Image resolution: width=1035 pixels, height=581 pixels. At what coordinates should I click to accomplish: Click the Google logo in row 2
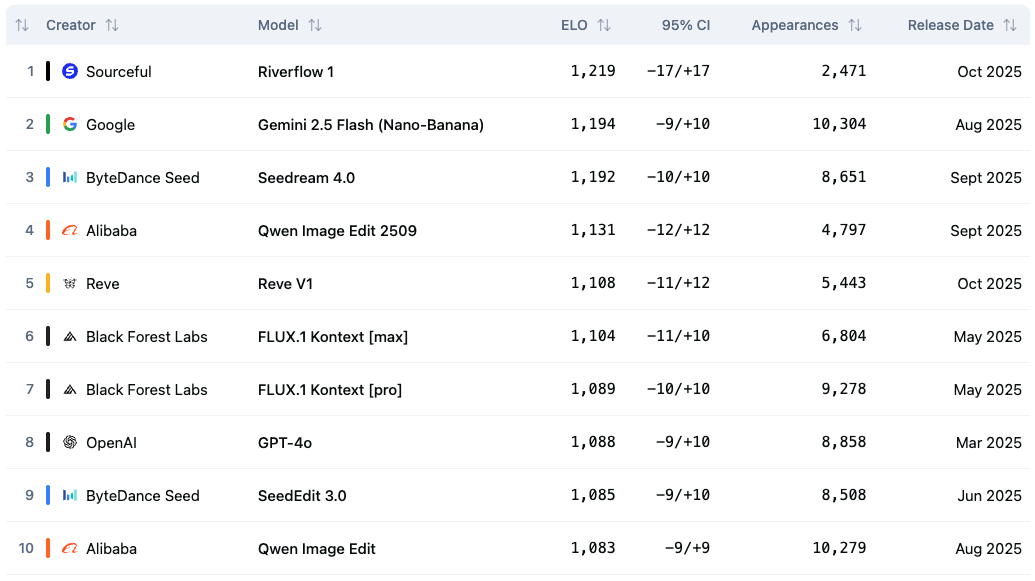[x=70, y=124]
